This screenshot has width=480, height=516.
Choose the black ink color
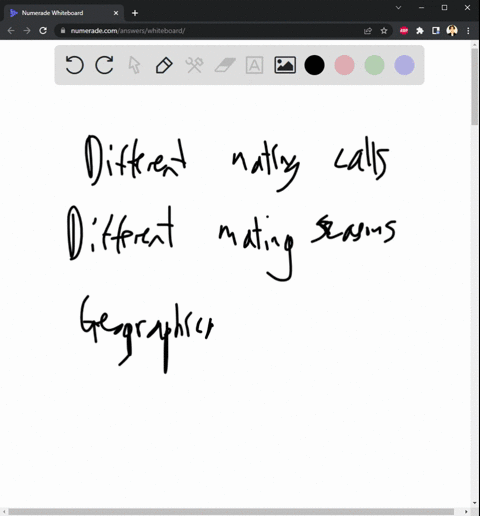pyautogui.click(x=314, y=65)
